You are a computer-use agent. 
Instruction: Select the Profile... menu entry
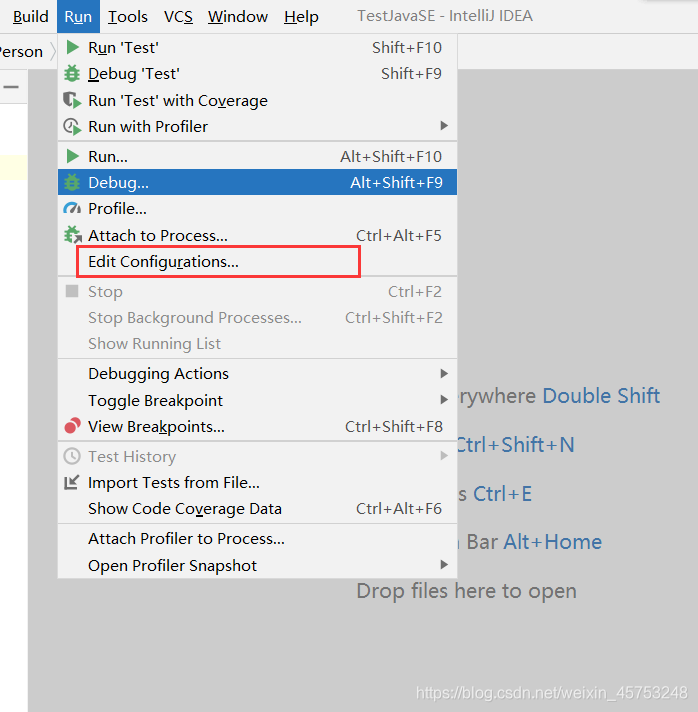(257, 208)
